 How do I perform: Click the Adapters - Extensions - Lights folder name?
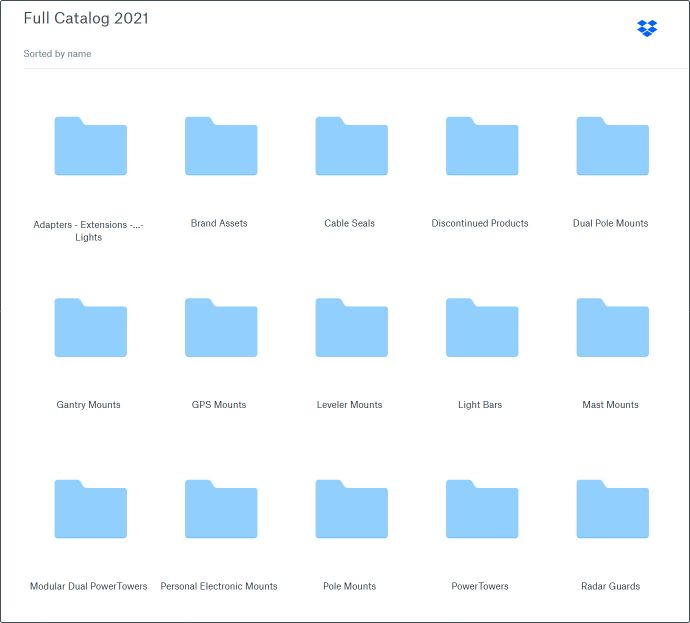point(89,231)
